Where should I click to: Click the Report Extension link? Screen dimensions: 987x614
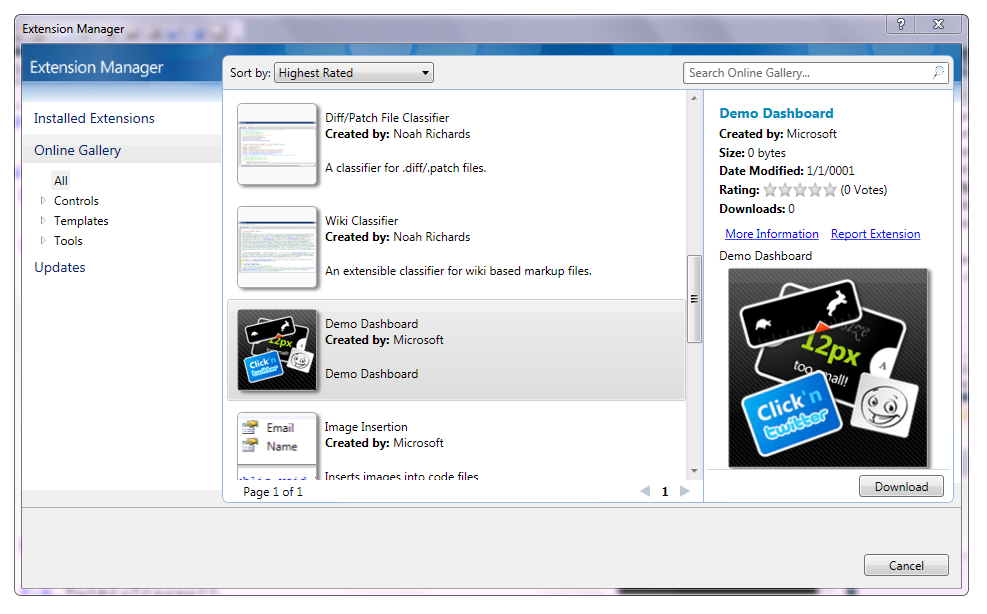click(x=875, y=234)
